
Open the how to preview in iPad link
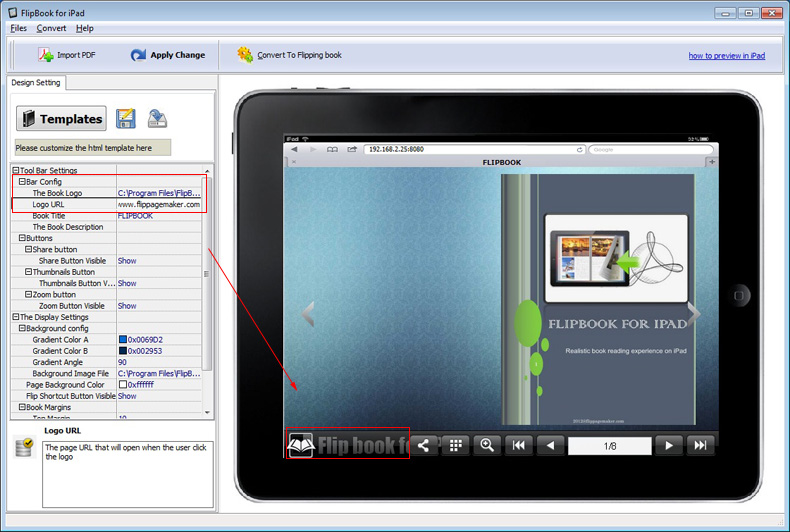pyautogui.click(x=727, y=55)
